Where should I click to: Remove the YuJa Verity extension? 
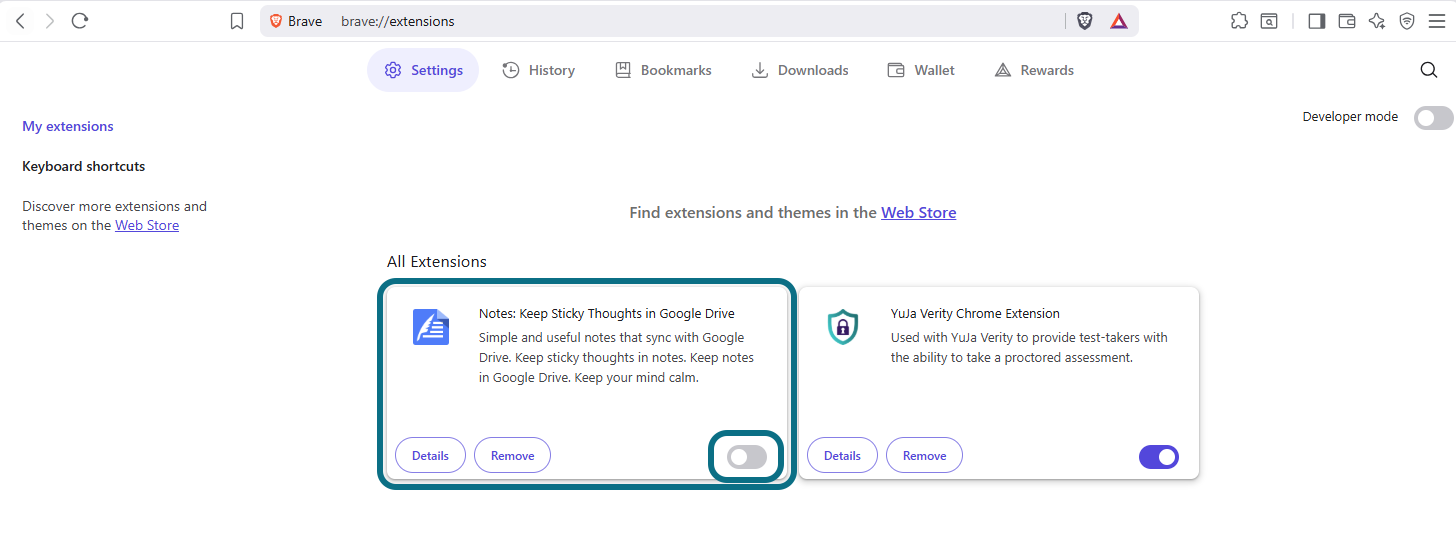(924, 455)
